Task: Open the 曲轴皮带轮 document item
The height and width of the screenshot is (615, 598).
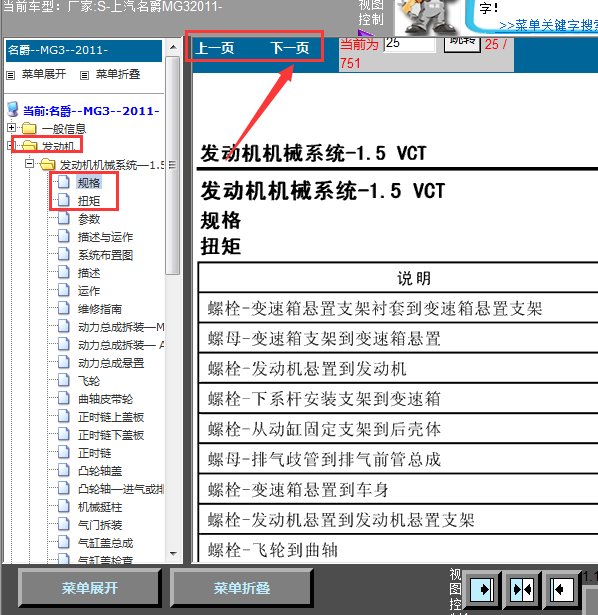Action: (105, 399)
